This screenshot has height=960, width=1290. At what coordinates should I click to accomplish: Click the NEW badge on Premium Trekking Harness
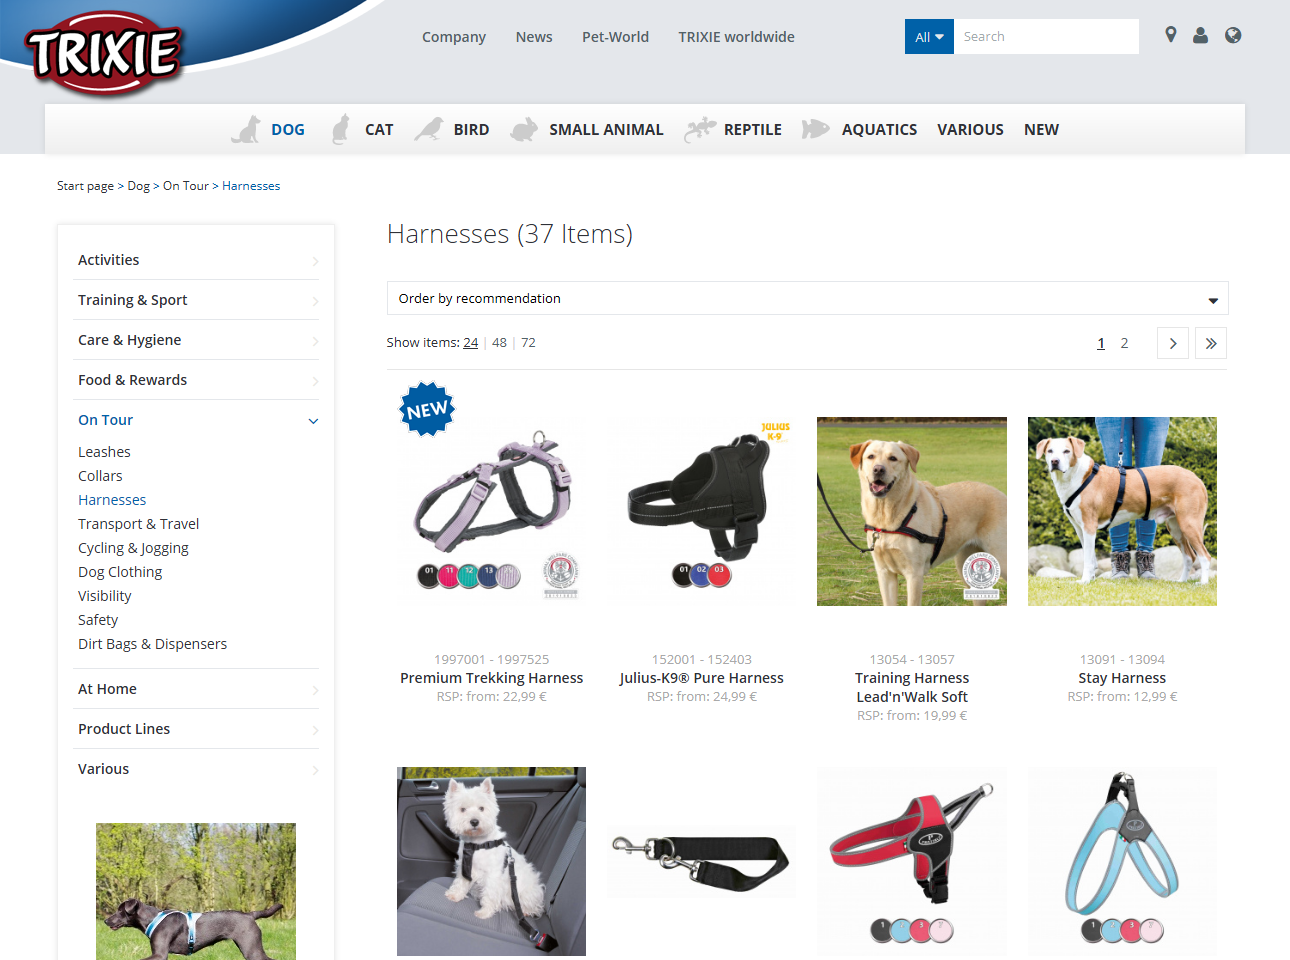point(427,409)
